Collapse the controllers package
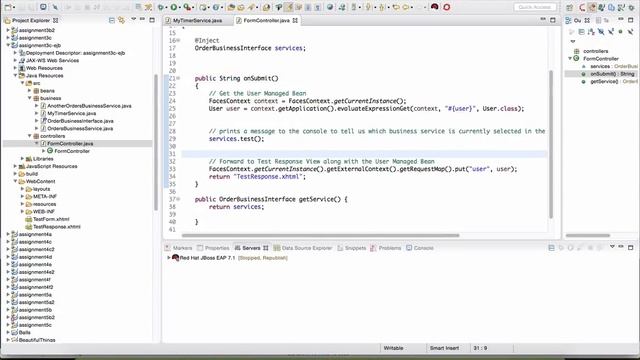Viewport: 640px width, 360px height. pyautogui.click(x=30, y=136)
